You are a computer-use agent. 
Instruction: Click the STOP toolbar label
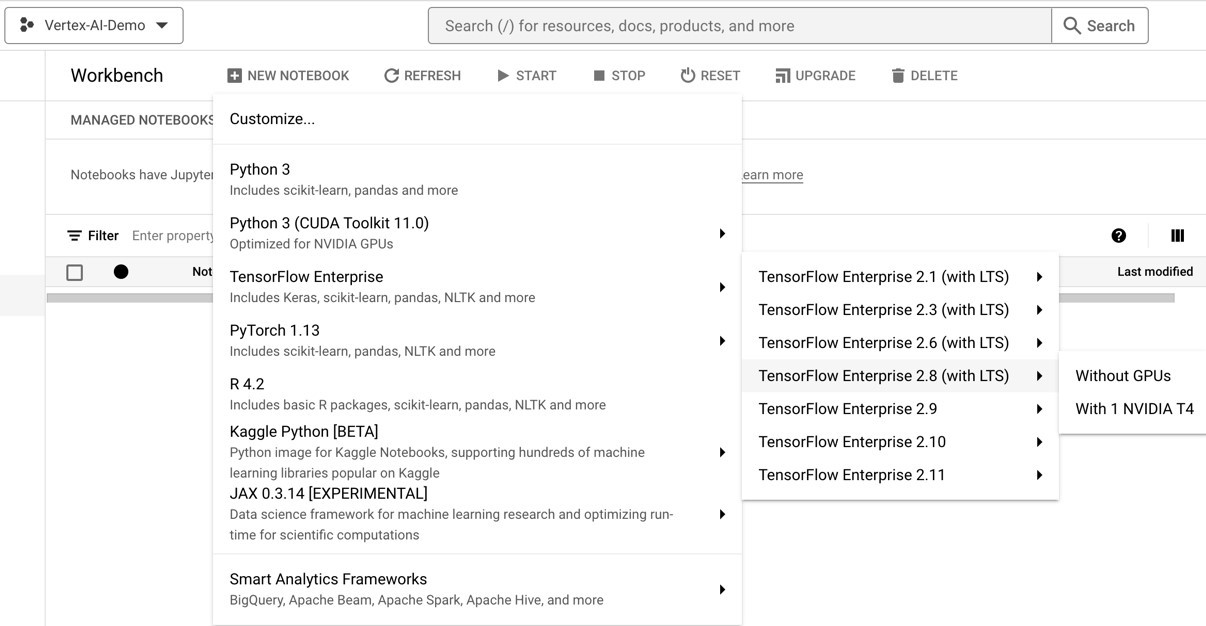pos(628,76)
